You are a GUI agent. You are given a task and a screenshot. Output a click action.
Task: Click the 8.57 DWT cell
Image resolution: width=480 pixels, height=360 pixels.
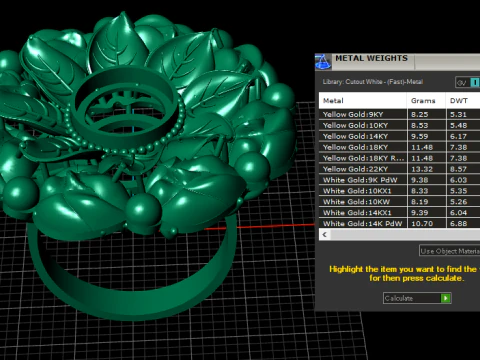[x=463, y=169]
